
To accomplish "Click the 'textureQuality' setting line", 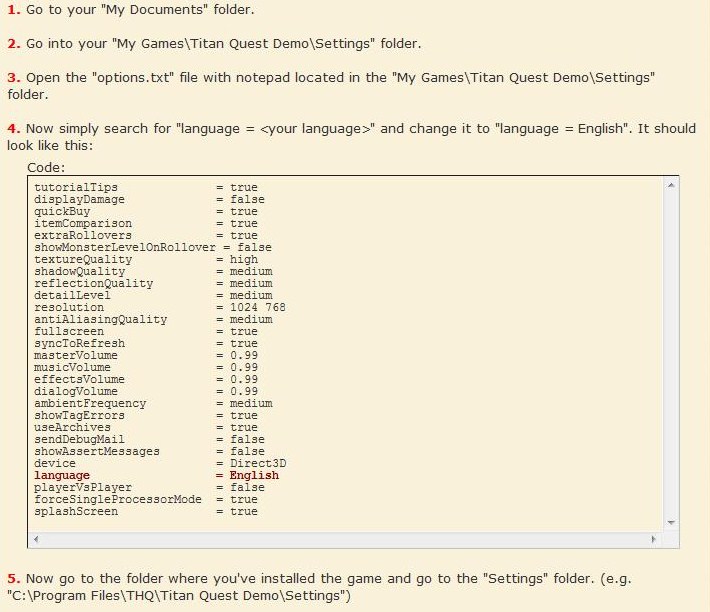I will (x=146, y=259).
